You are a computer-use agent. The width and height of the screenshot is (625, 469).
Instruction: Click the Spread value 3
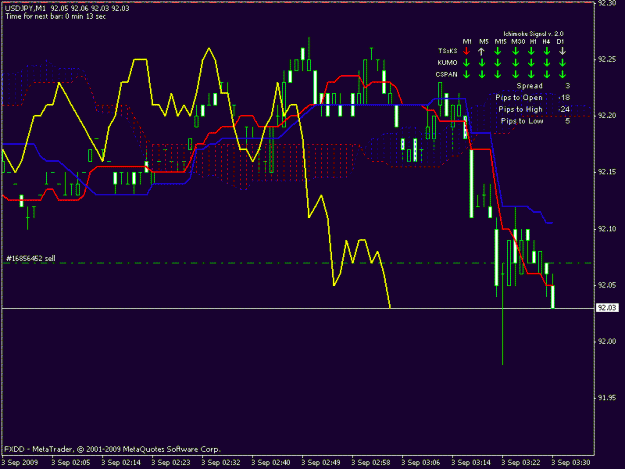click(568, 86)
